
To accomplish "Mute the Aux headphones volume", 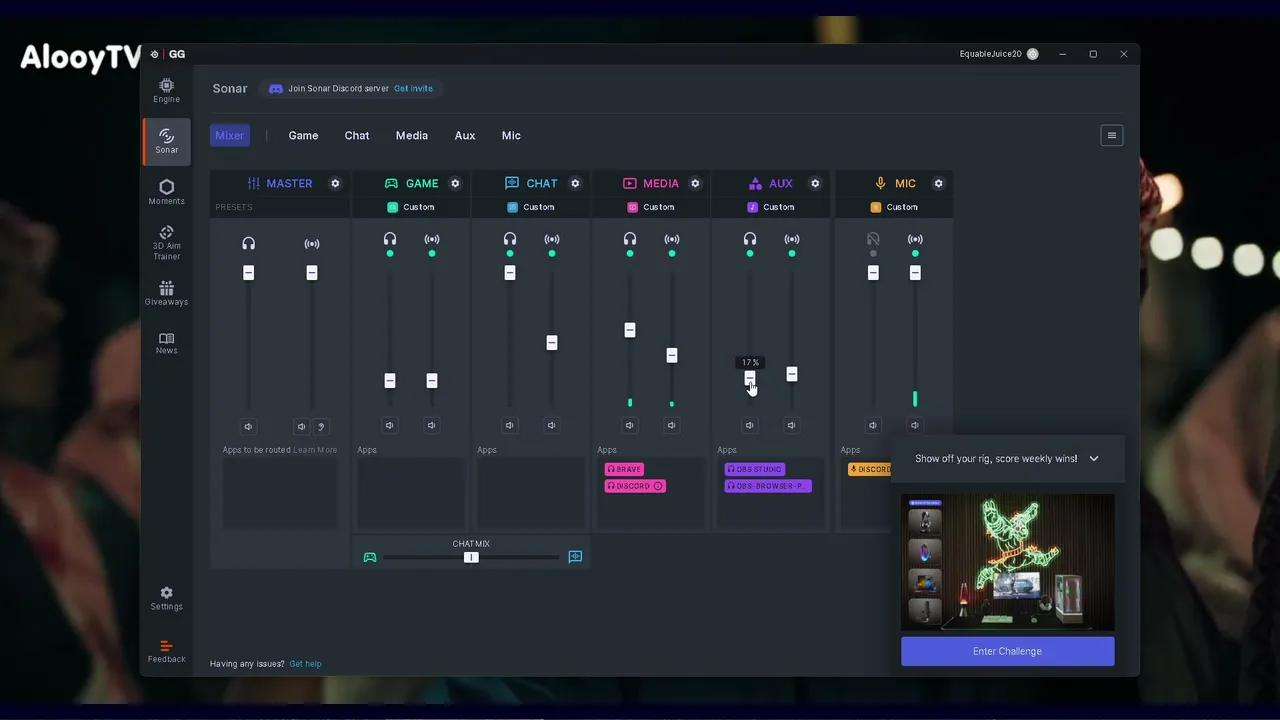I will 750,425.
